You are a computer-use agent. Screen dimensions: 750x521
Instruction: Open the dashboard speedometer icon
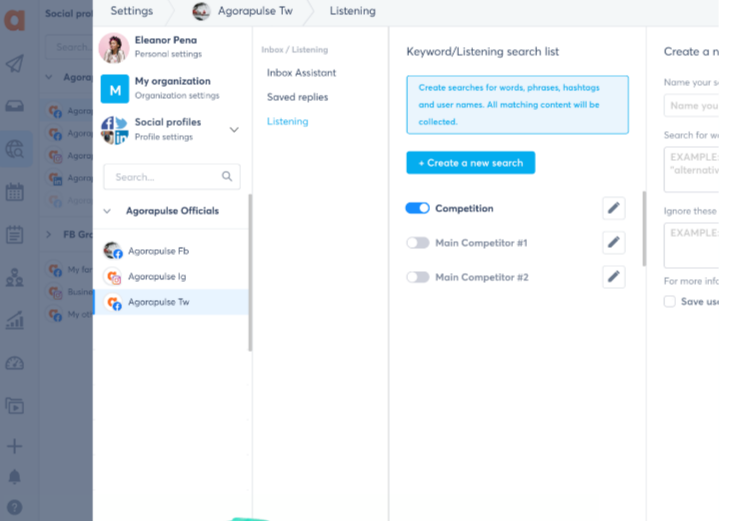14,364
